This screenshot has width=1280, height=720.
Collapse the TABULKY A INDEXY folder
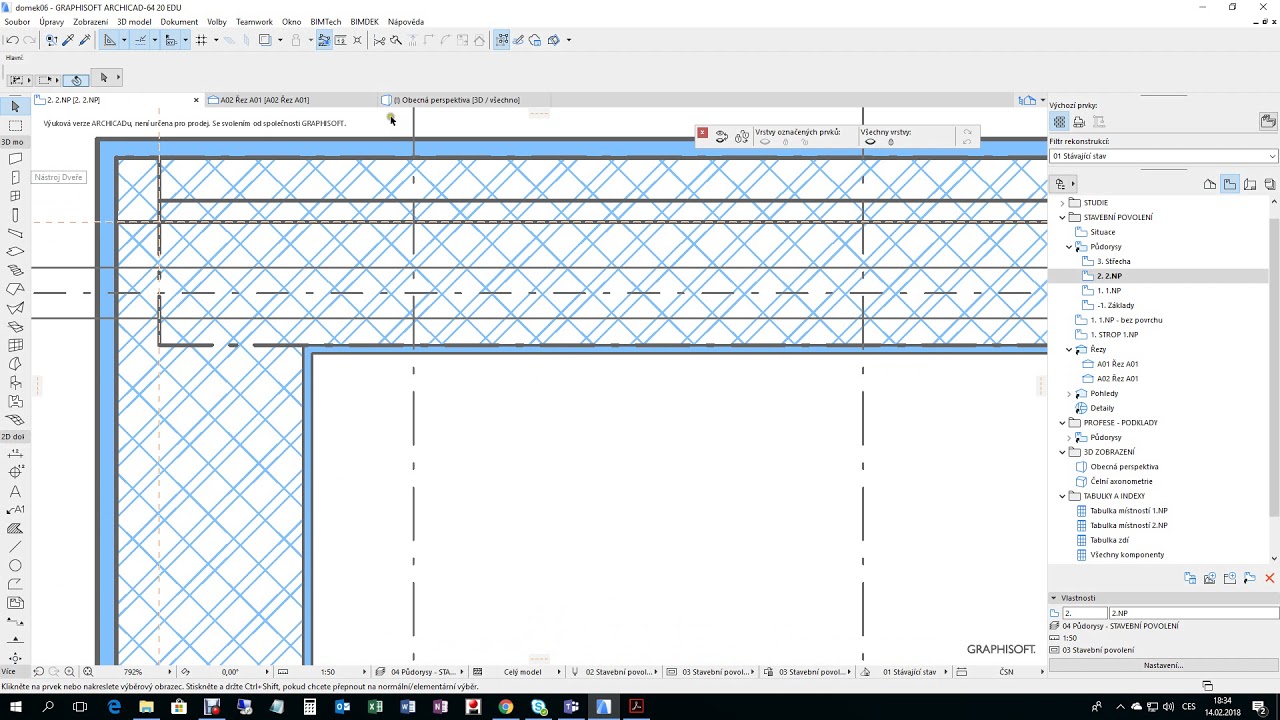click(1063, 496)
